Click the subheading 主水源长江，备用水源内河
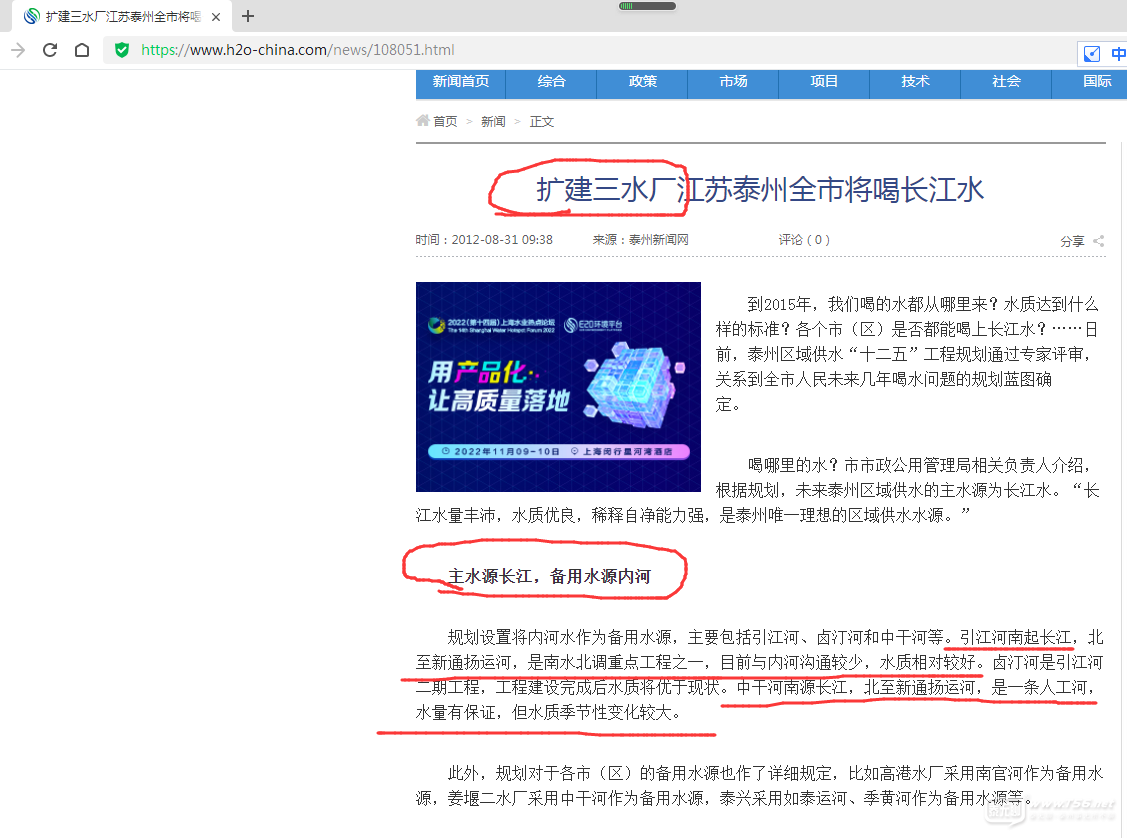The height and width of the screenshot is (838, 1127). click(549, 576)
